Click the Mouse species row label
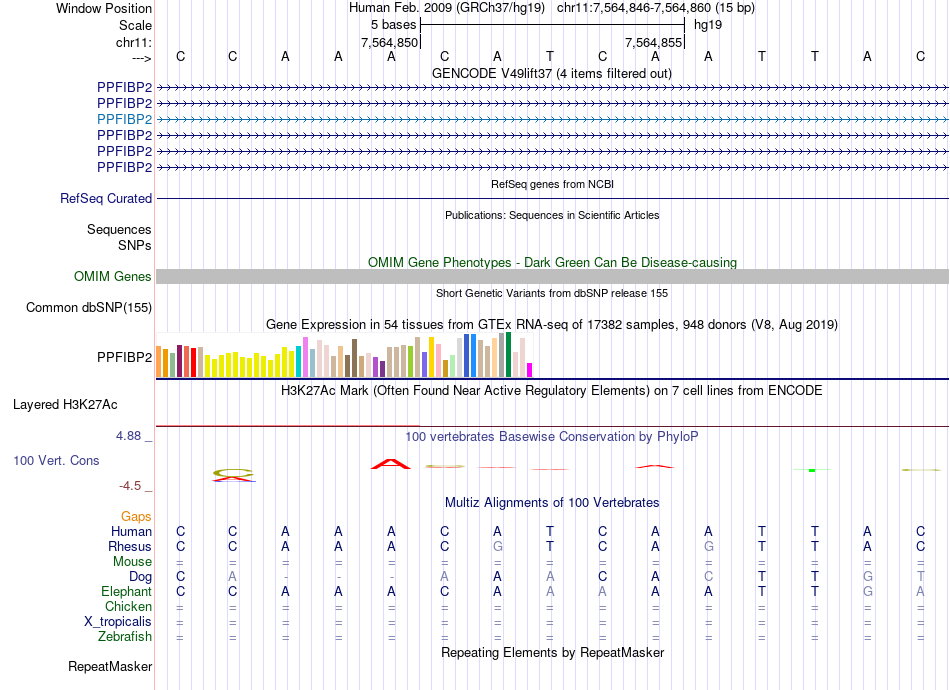The width and height of the screenshot is (950, 690). click(132, 562)
